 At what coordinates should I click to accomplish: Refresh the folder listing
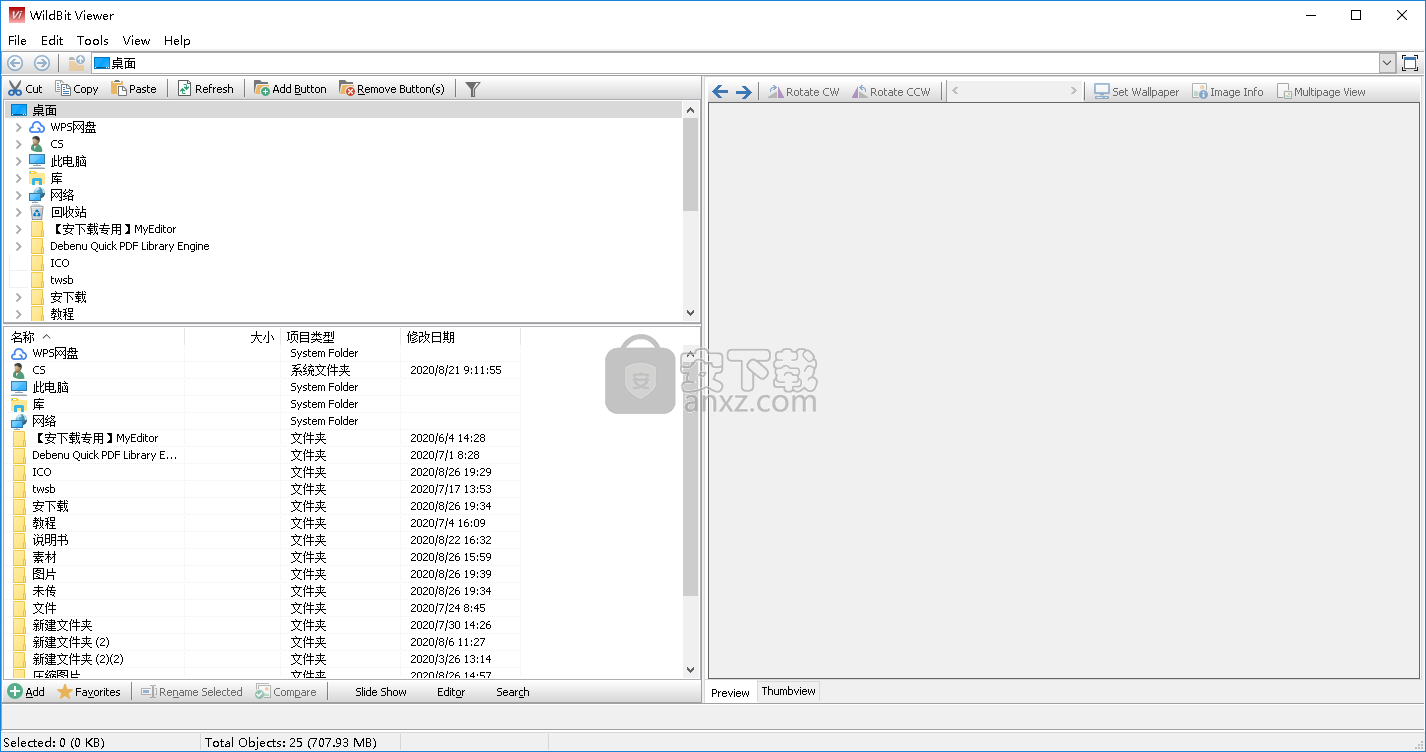click(205, 89)
